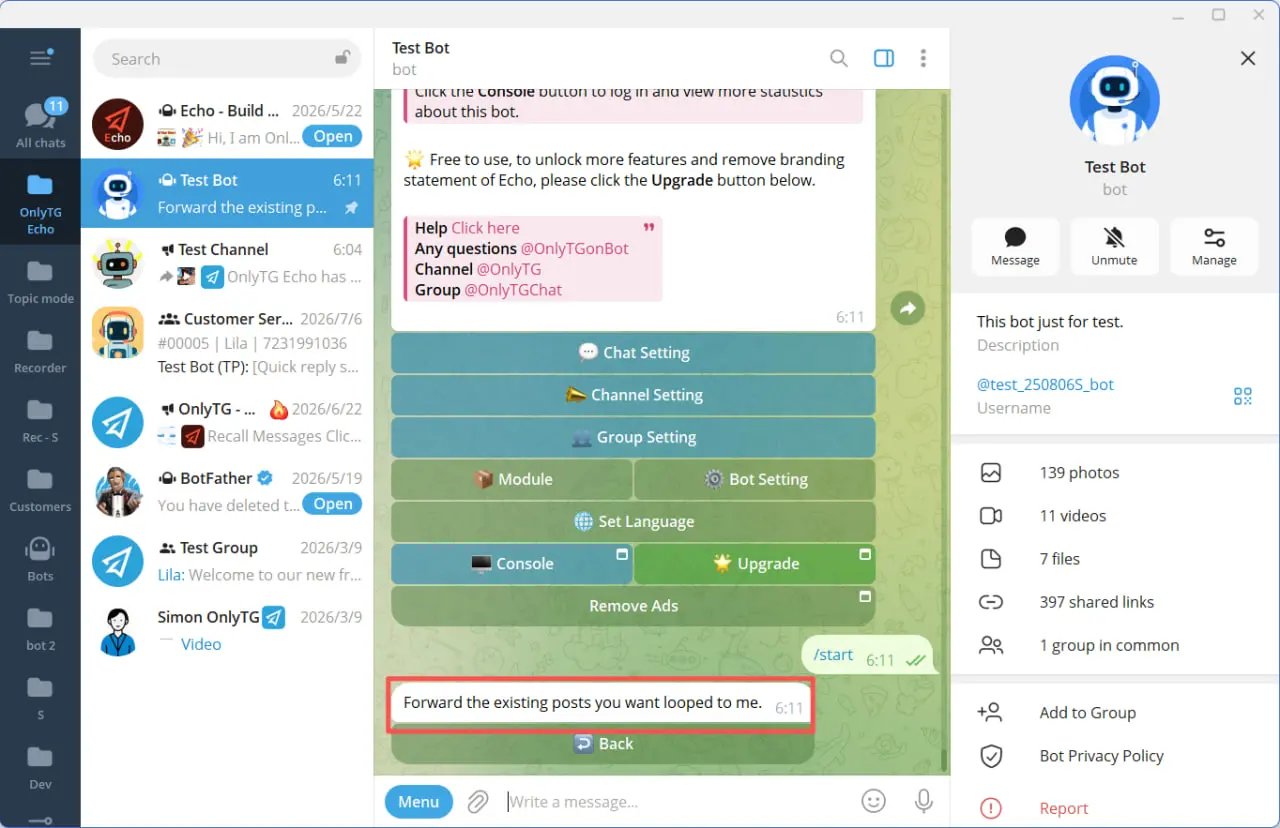Open the Dev folder
This screenshot has width=1280, height=828.
click(x=40, y=766)
